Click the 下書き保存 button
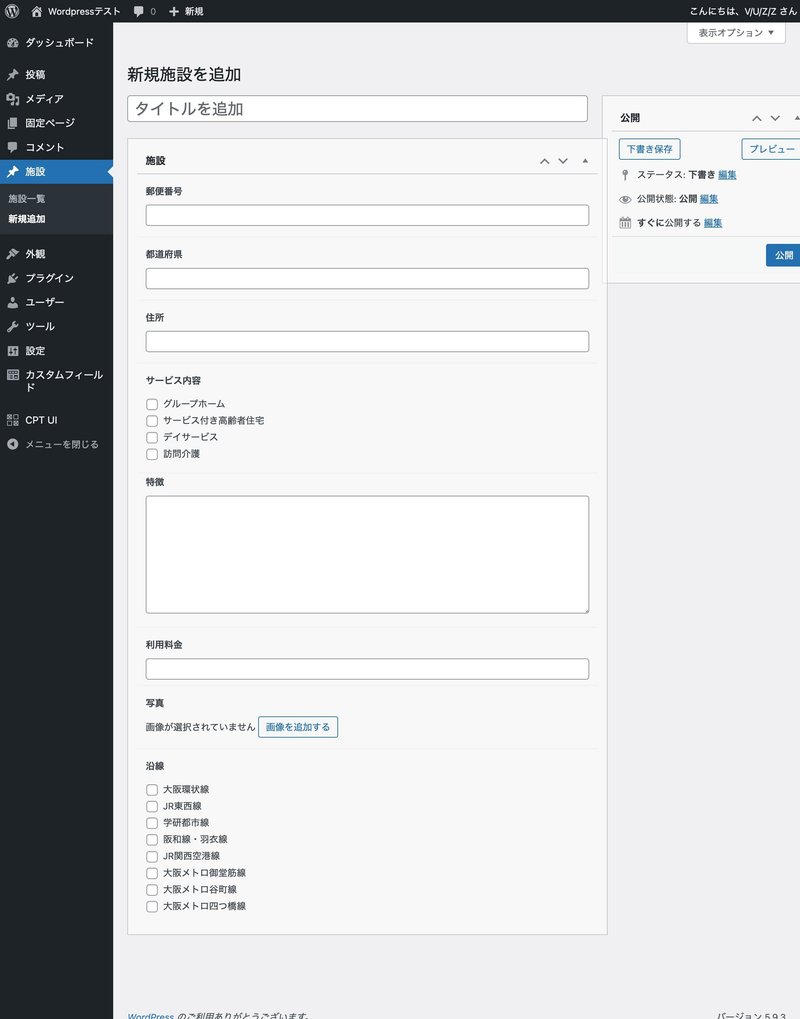Viewport: 800px width, 1019px height. click(649, 149)
